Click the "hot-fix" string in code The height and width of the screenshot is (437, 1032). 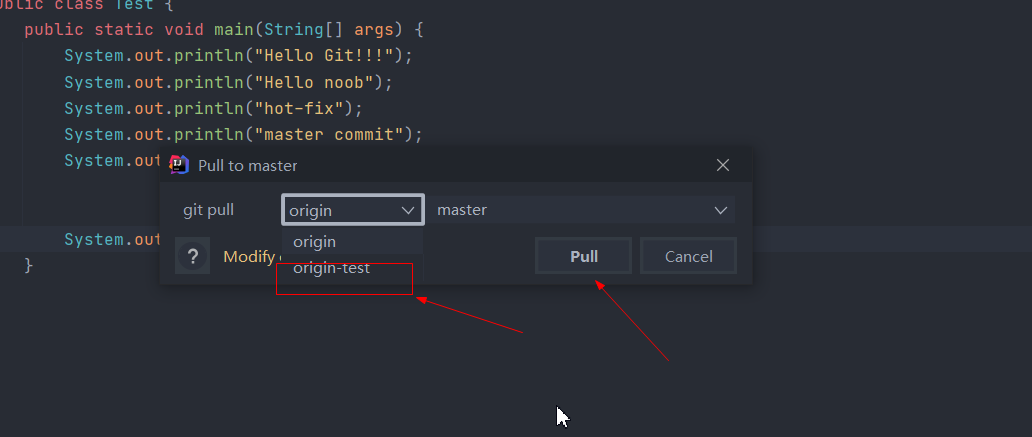point(299,109)
